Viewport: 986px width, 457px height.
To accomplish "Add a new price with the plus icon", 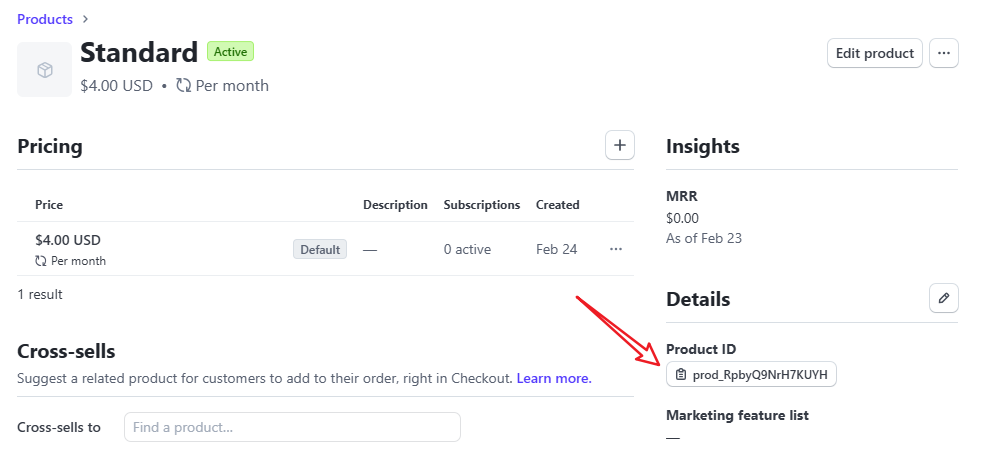I will (x=620, y=145).
